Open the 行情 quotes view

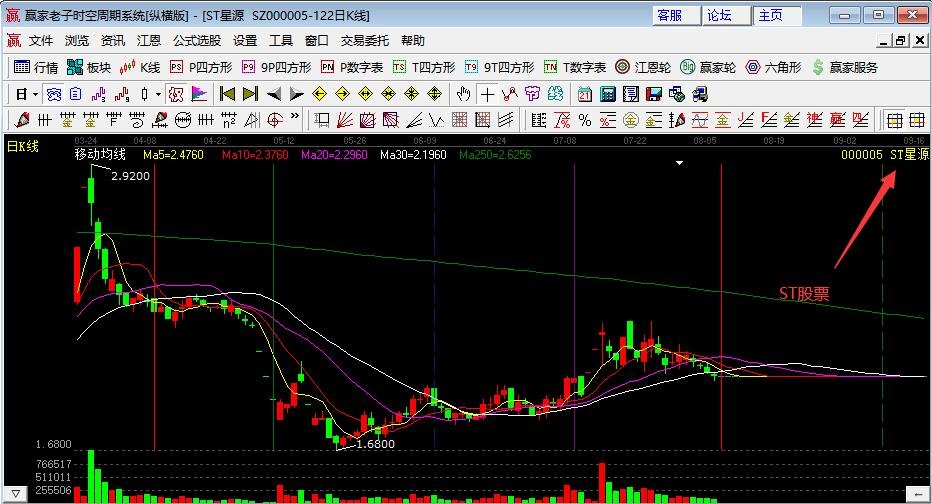pos(36,67)
